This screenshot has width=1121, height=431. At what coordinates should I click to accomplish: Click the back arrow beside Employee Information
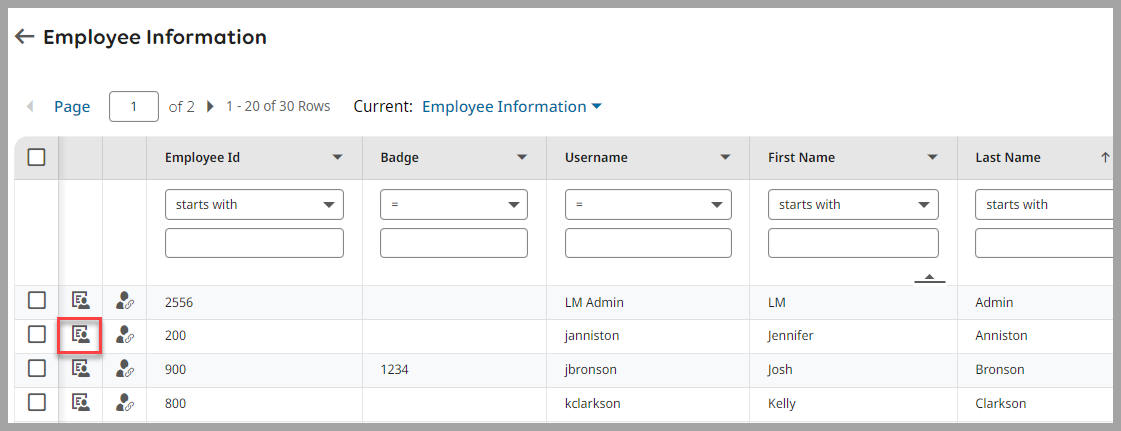[x=25, y=37]
